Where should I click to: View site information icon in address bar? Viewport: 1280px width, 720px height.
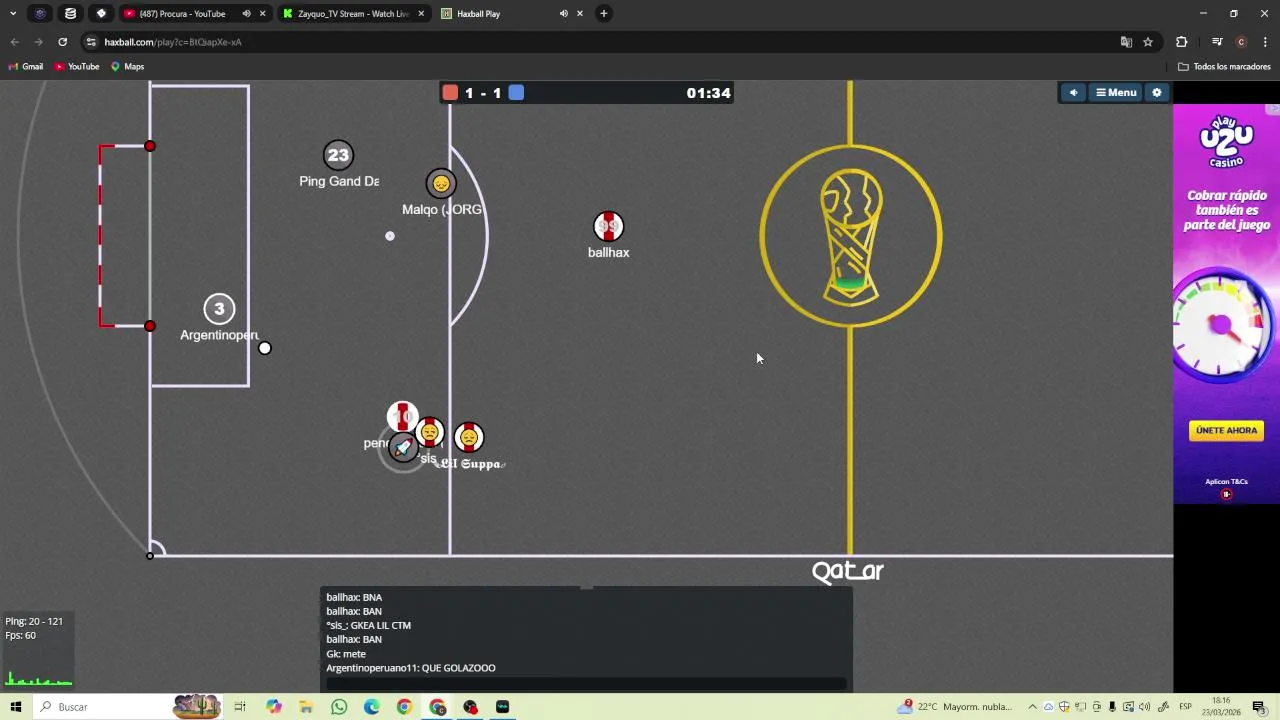pos(91,42)
